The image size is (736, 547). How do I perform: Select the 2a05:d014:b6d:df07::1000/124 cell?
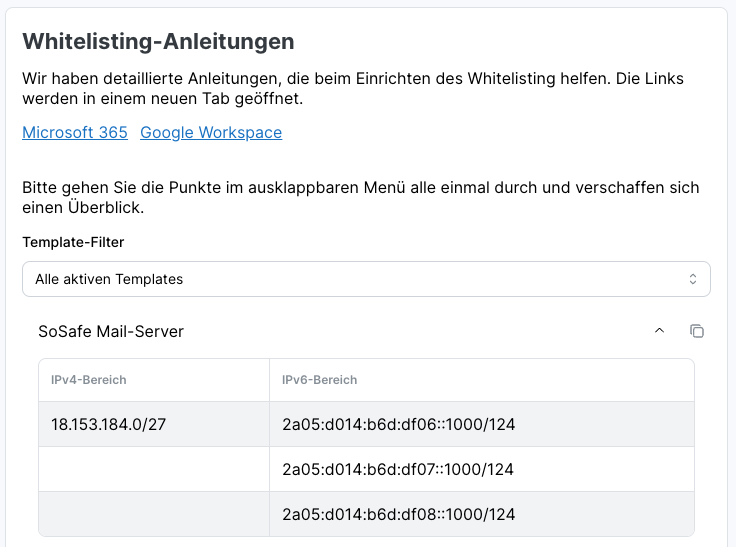click(x=399, y=469)
